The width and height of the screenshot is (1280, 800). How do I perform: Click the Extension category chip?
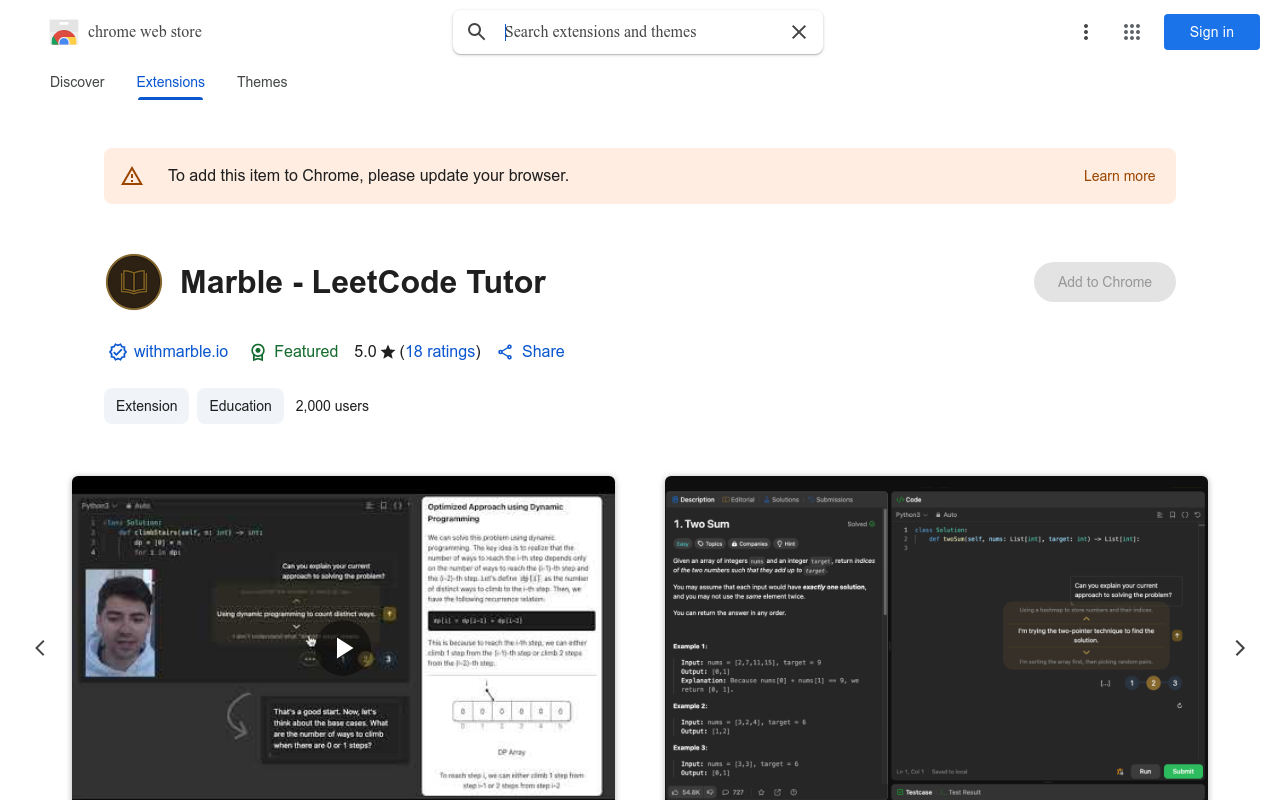(146, 406)
